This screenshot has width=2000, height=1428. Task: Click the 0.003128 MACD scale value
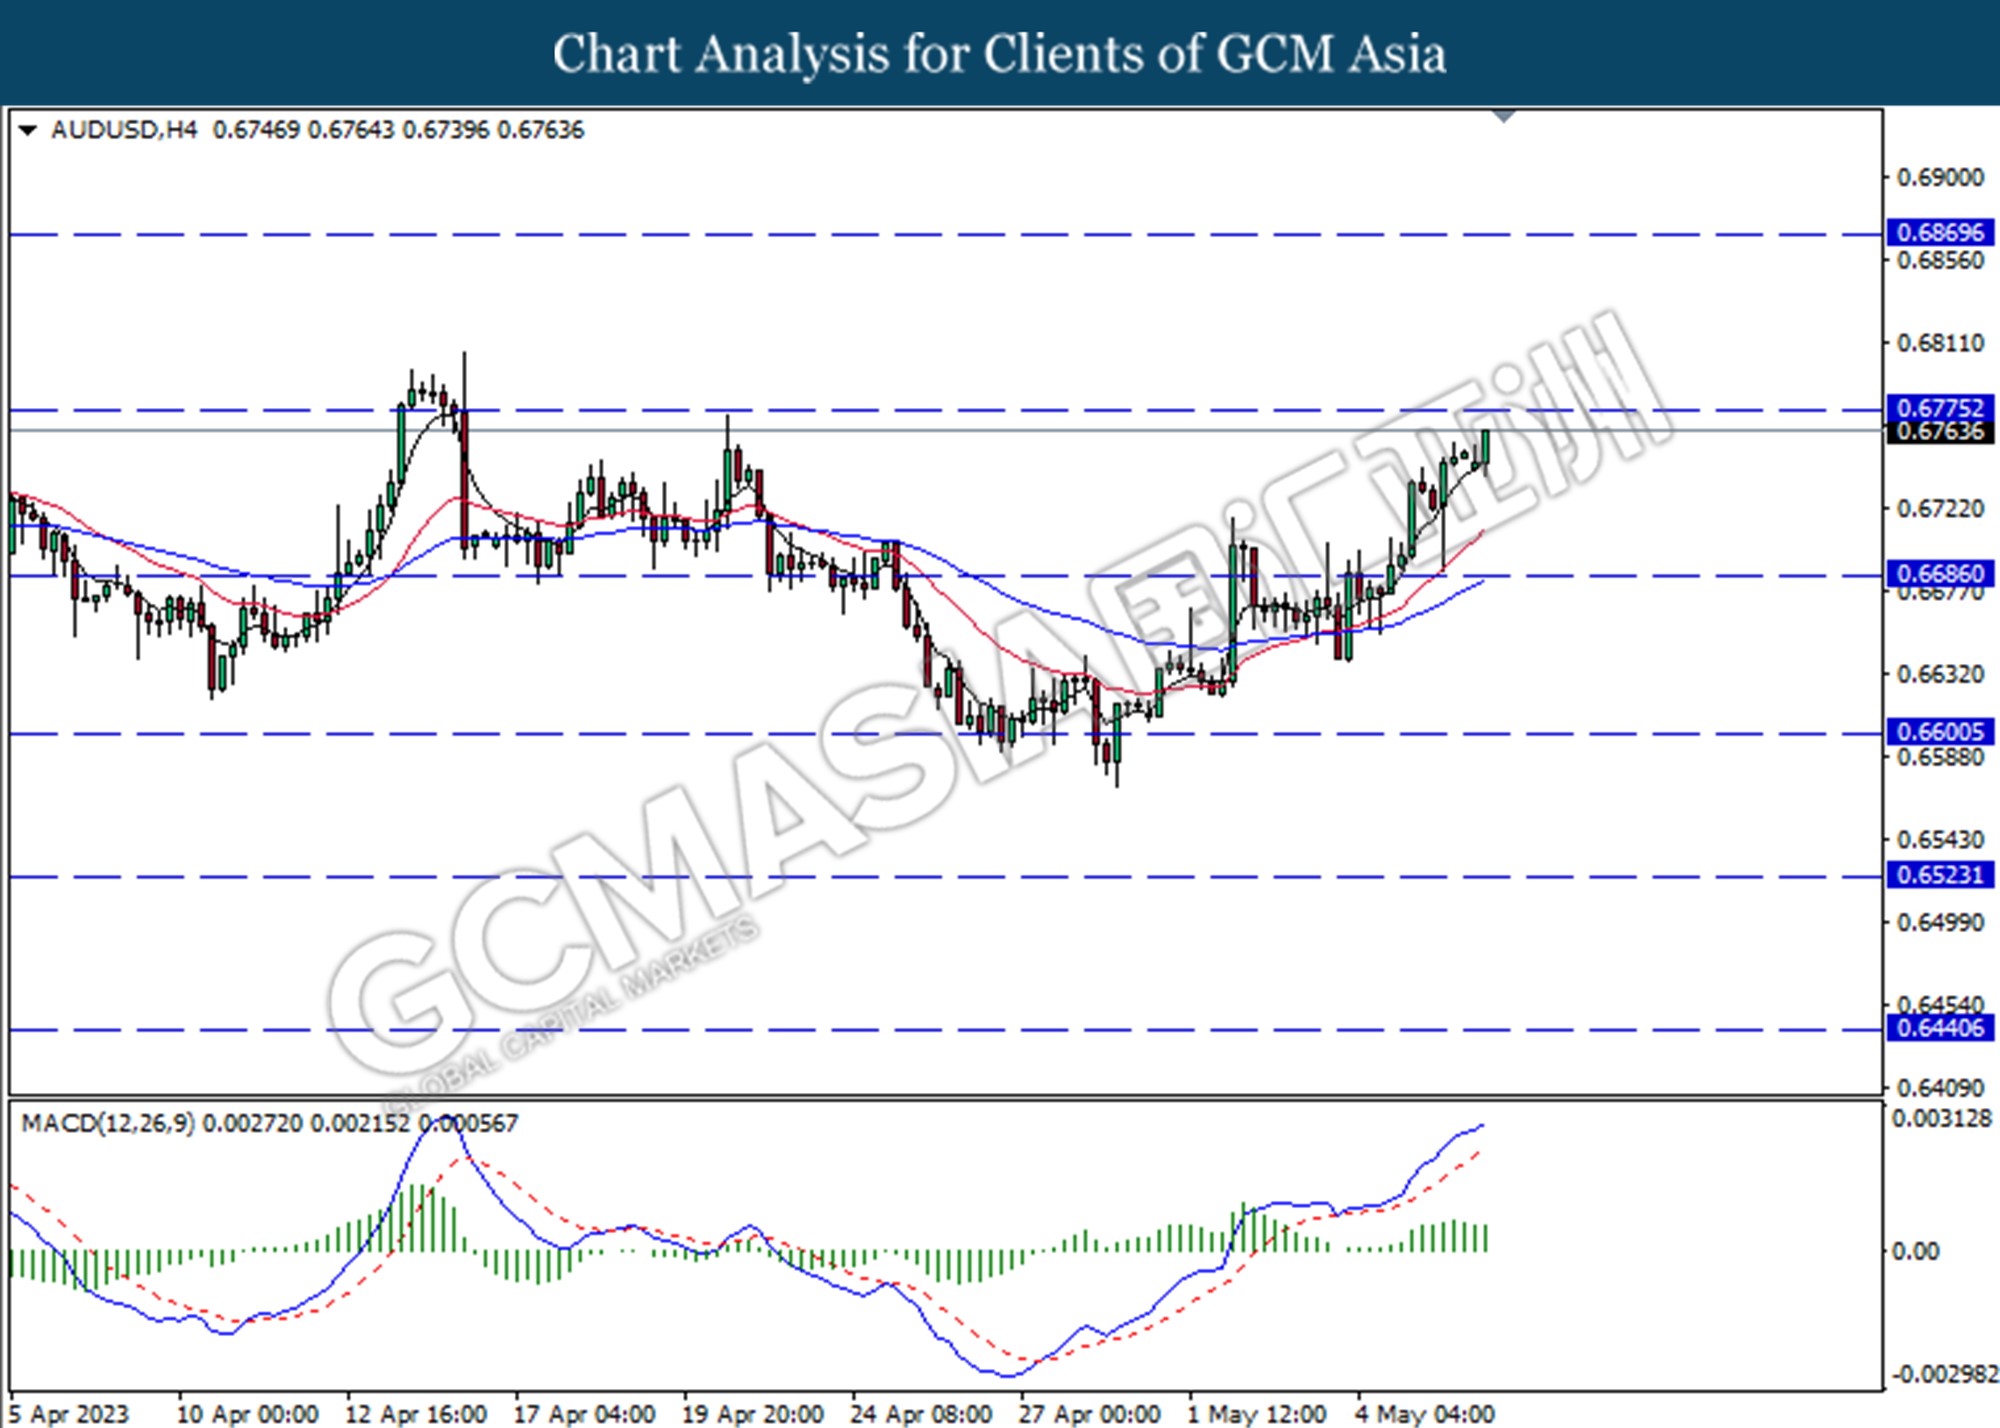click(1941, 1118)
